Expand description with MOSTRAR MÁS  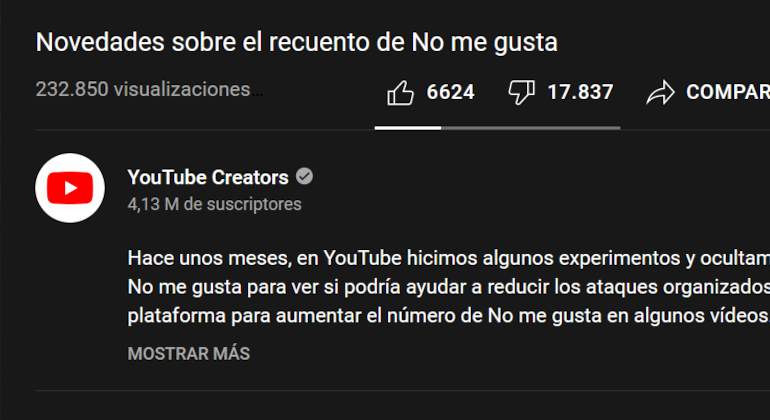[189, 354]
